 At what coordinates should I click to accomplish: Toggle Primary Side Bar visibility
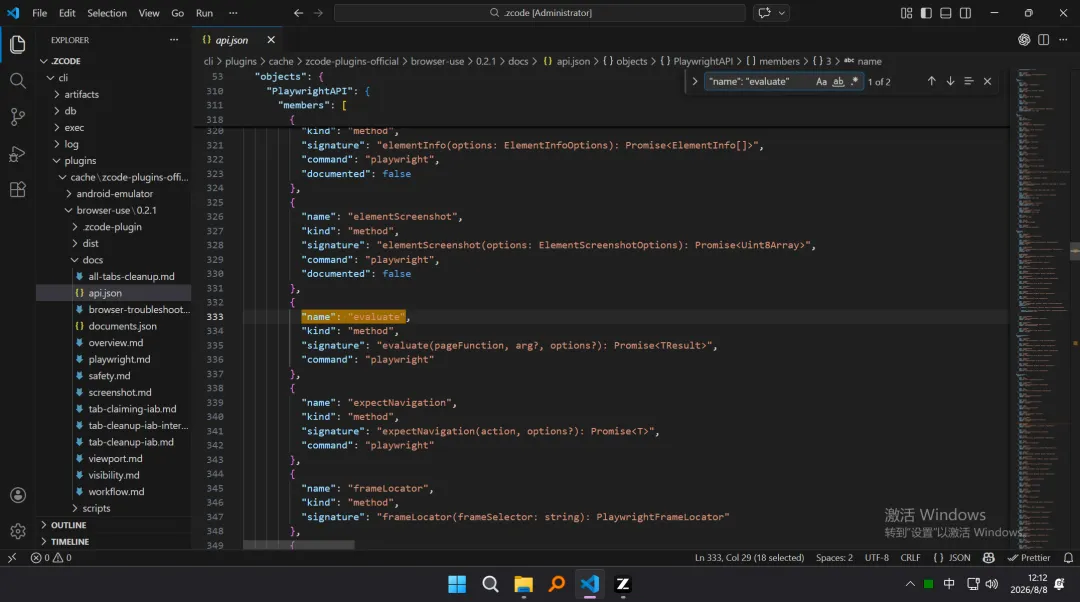[x=926, y=13]
